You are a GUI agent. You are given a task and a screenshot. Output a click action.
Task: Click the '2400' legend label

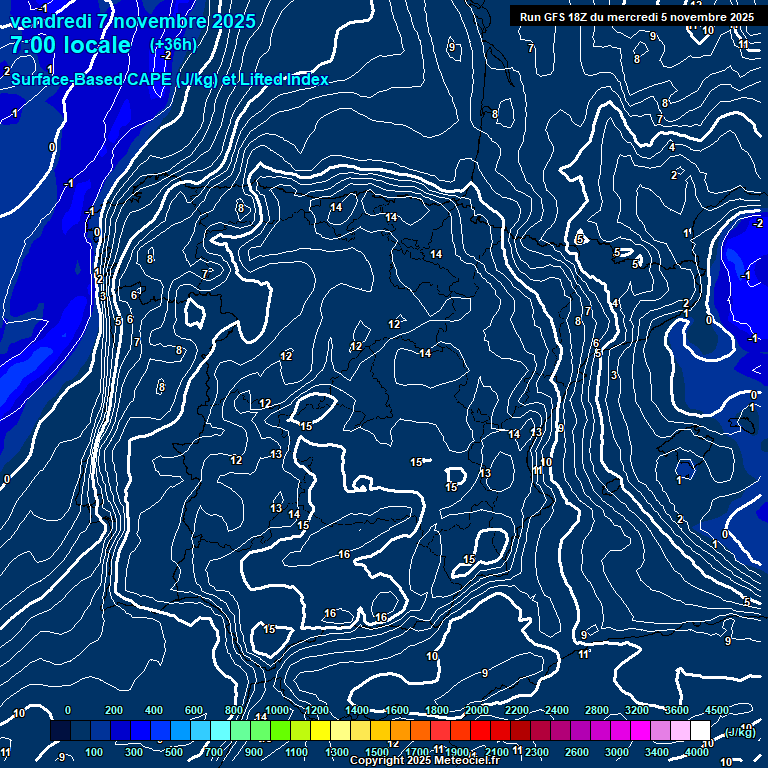click(x=557, y=710)
